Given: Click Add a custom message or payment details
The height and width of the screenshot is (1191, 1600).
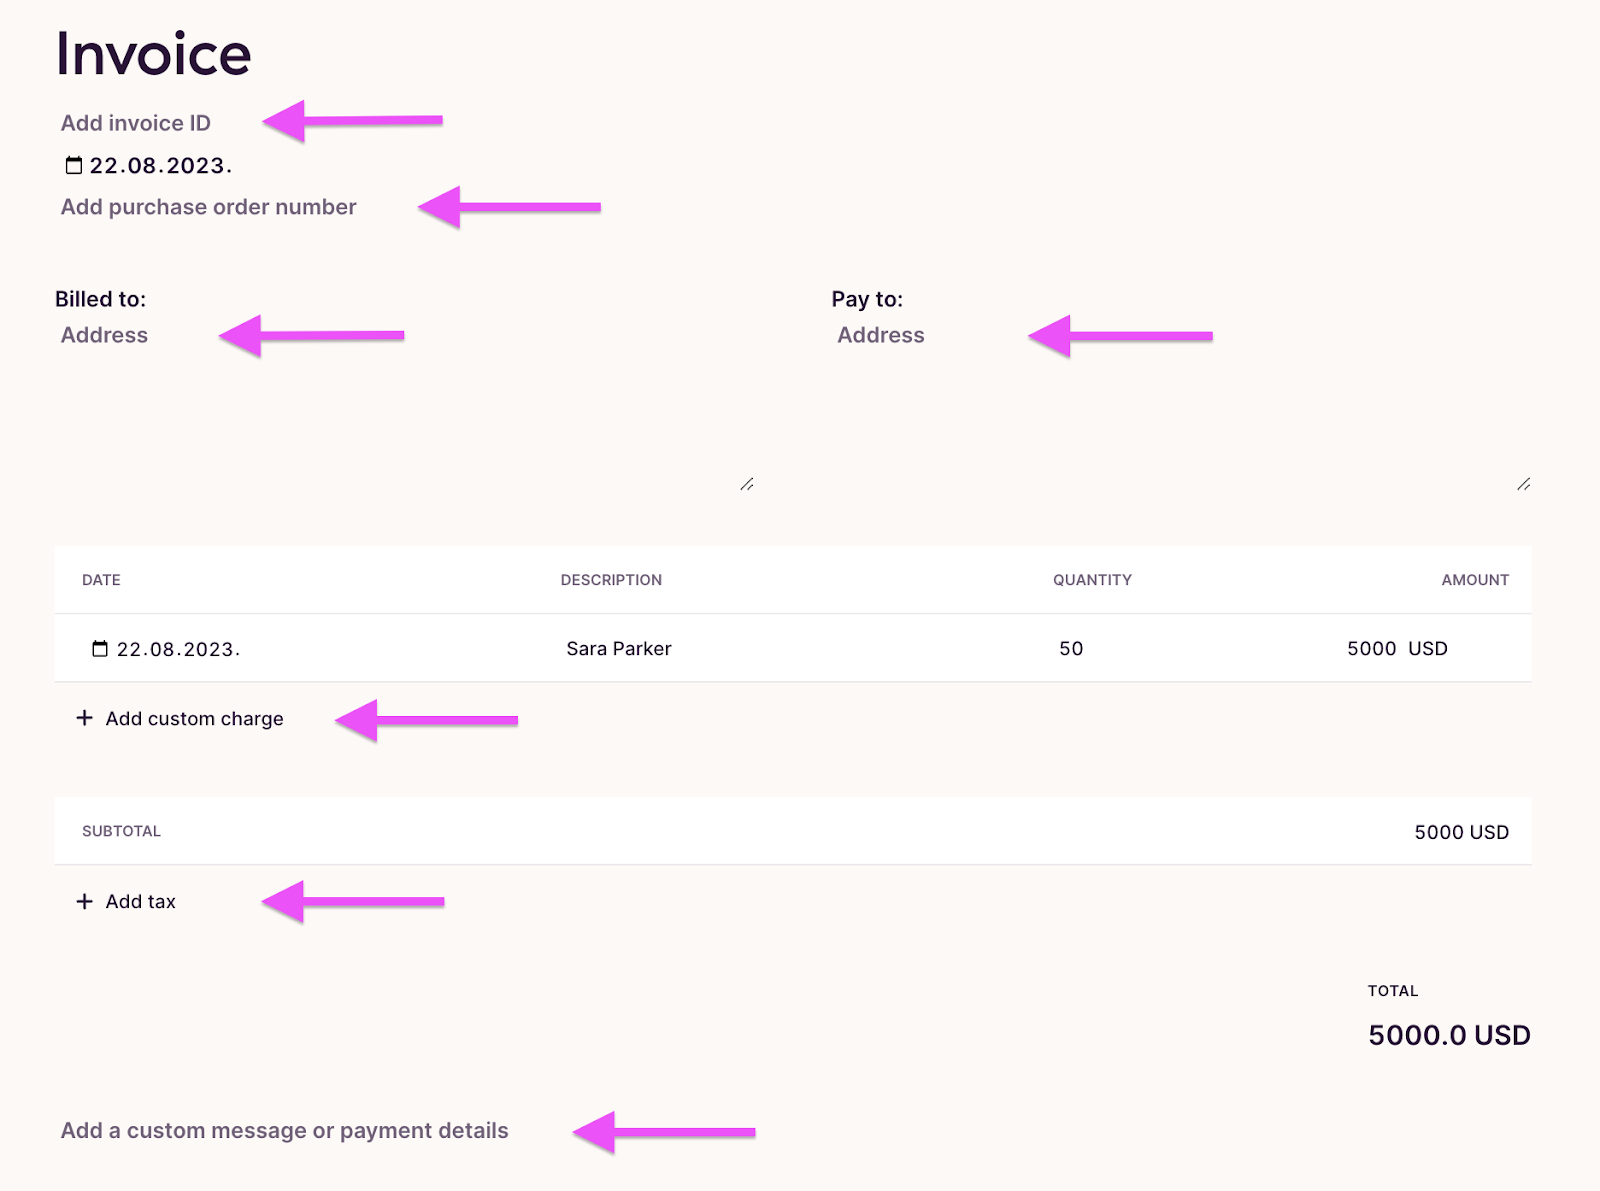Looking at the screenshot, I should tap(286, 1130).
